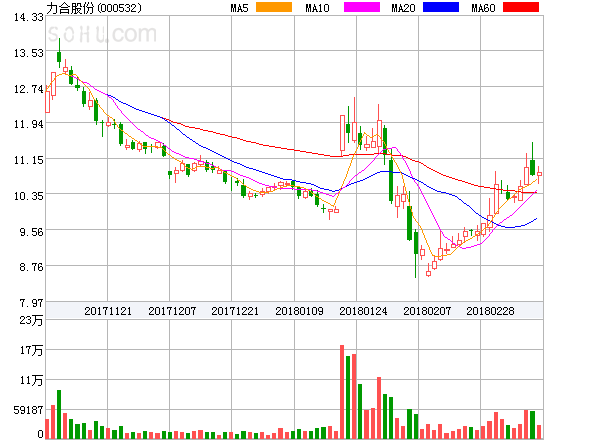Click the 20180124 date label
This screenshot has width=600, height=440.
tap(363, 311)
